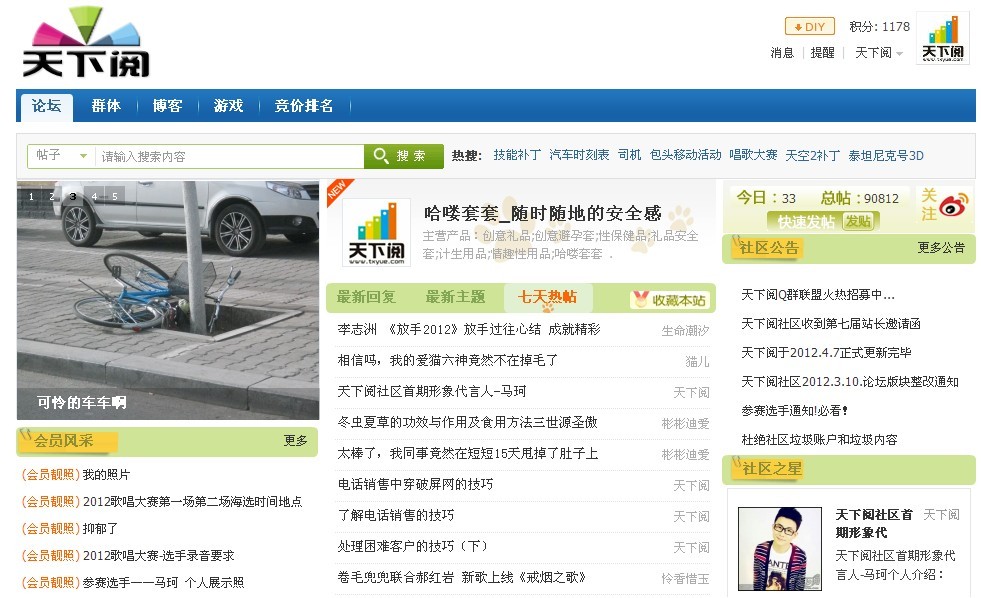Click the search content input field
Image resolution: width=981 pixels, height=598 pixels.
coord(229,157)
